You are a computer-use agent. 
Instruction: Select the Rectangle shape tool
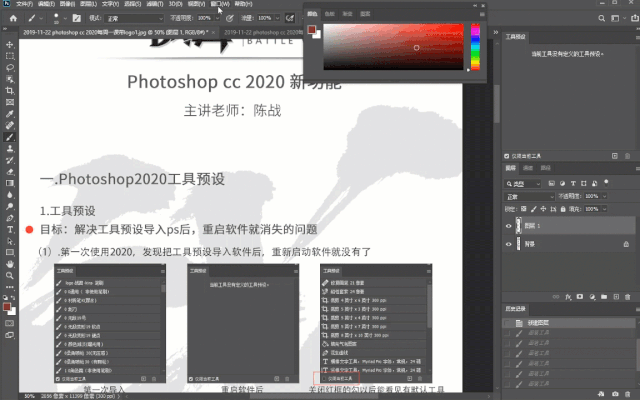click(10, 253)
